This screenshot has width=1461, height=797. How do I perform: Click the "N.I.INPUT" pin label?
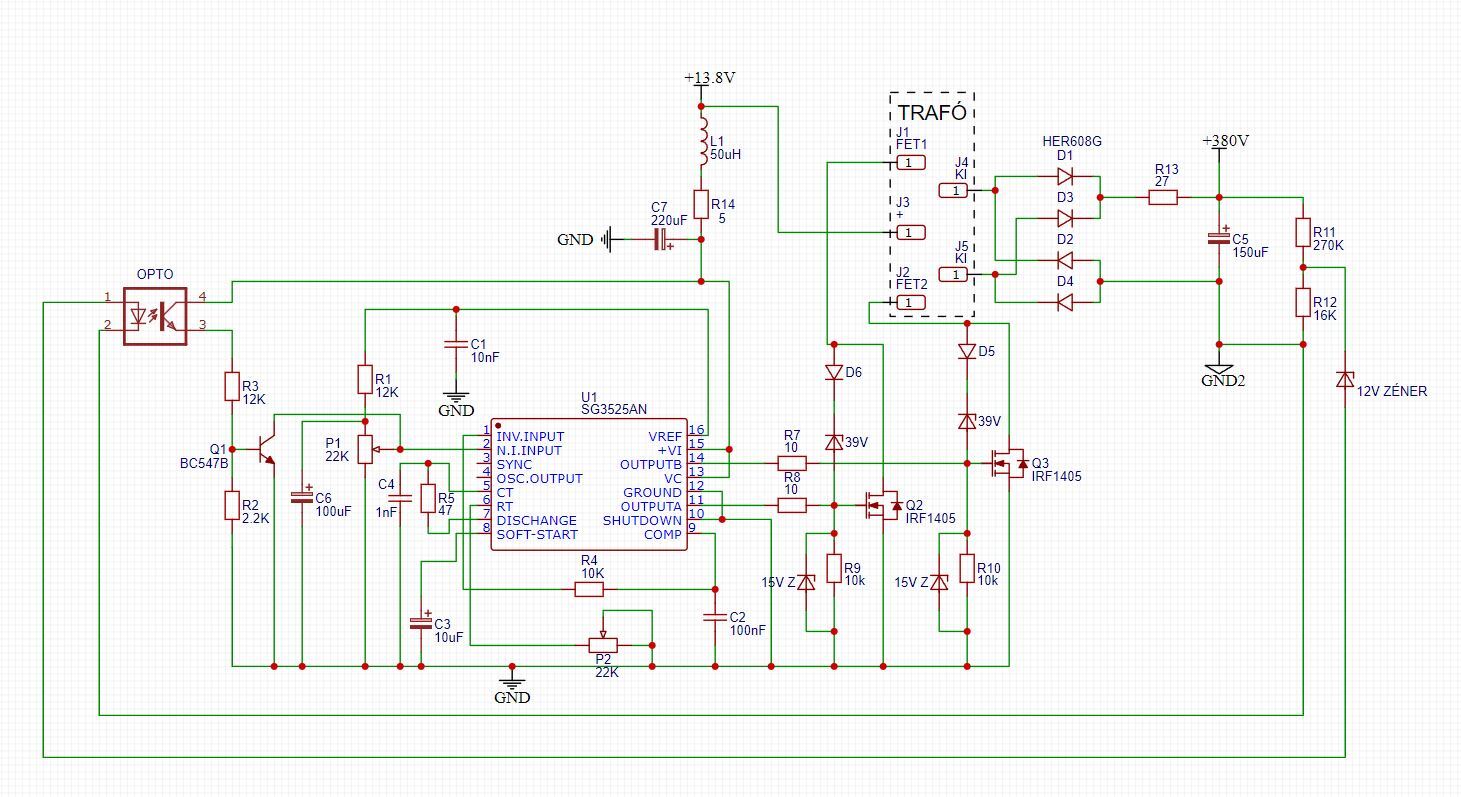pos(528,451)
